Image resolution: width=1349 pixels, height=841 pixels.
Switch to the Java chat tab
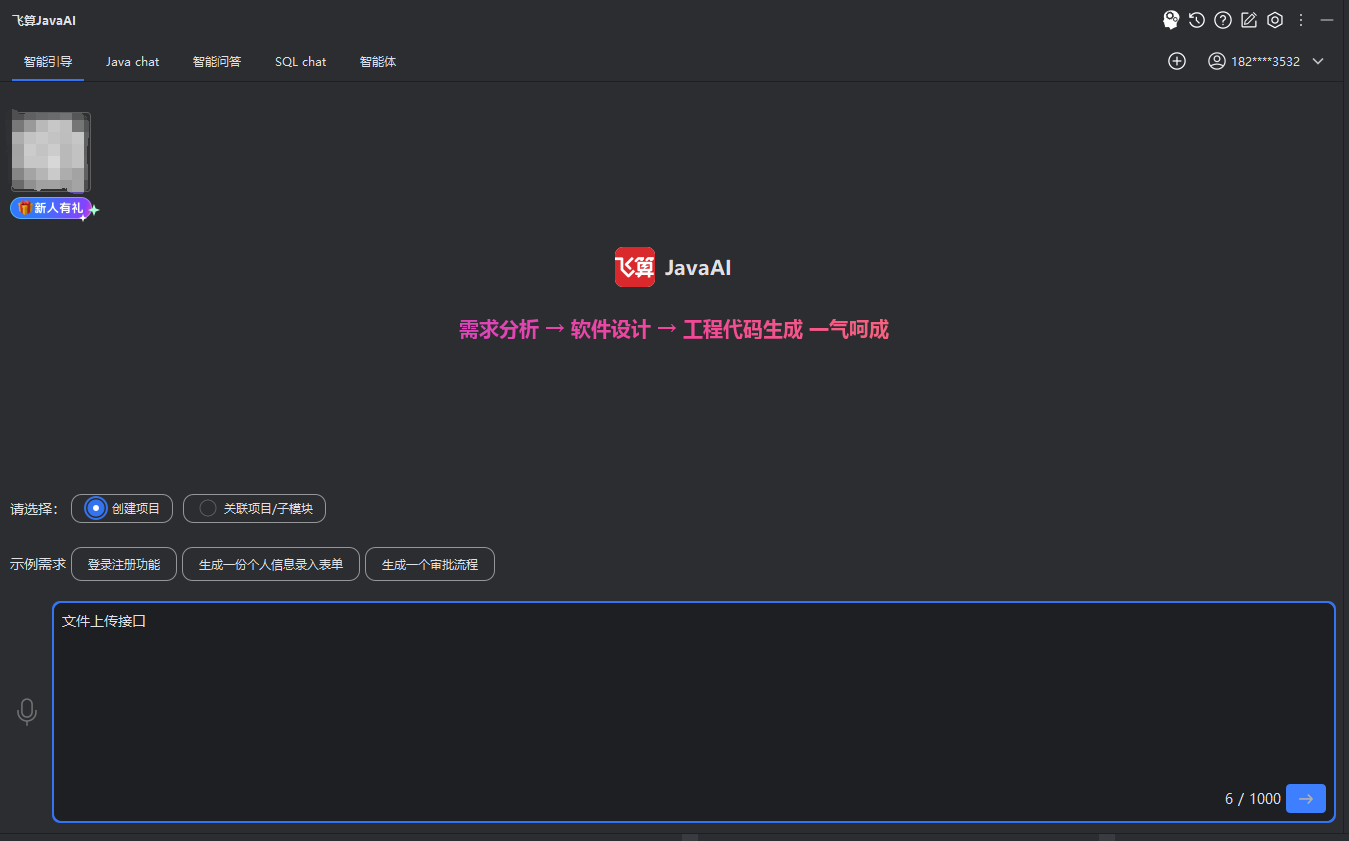coord(133,61)
